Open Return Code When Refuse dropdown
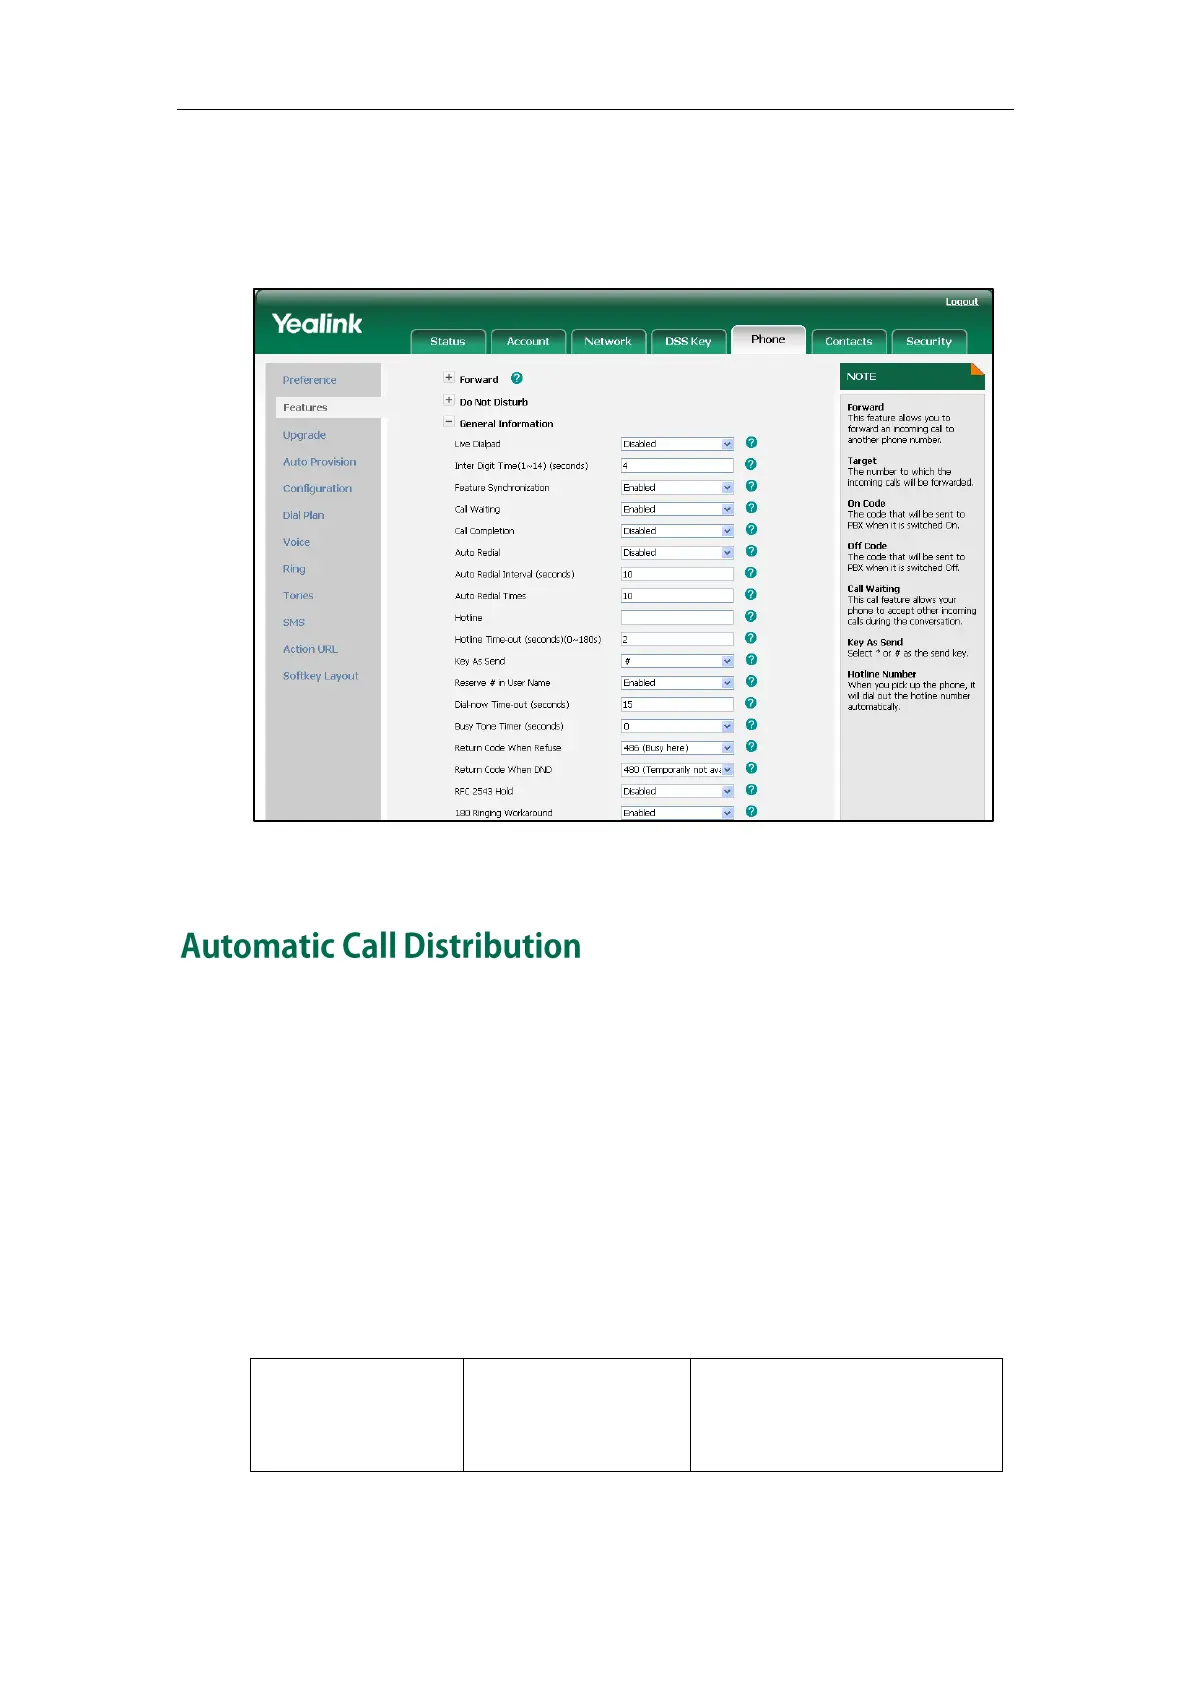 (677, 748)
